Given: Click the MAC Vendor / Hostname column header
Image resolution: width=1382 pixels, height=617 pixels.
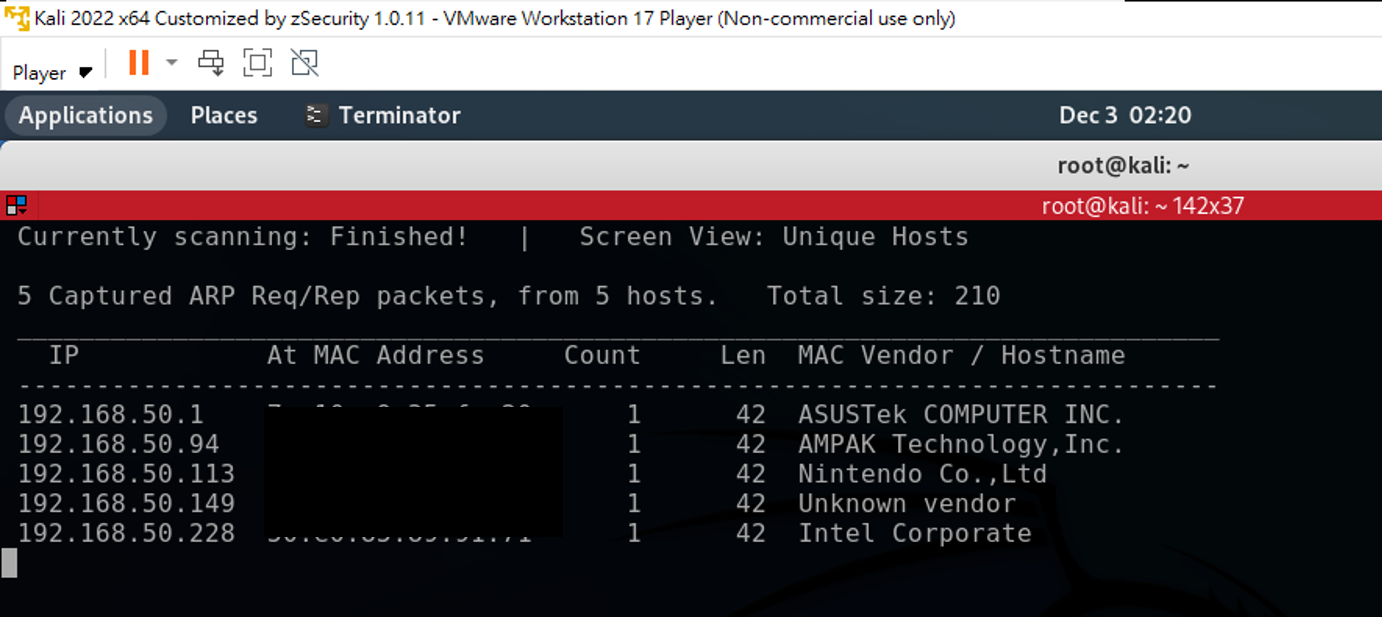Looking at the screenshot, I should [x=960, y=355].
